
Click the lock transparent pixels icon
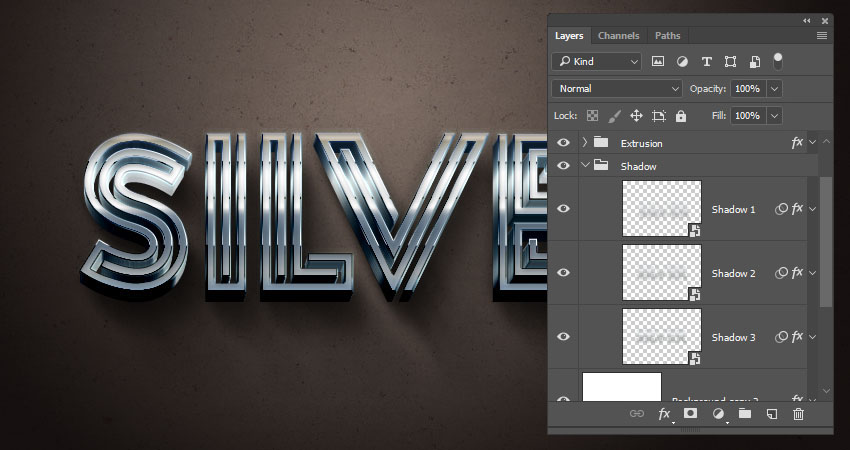pos(592,116)
